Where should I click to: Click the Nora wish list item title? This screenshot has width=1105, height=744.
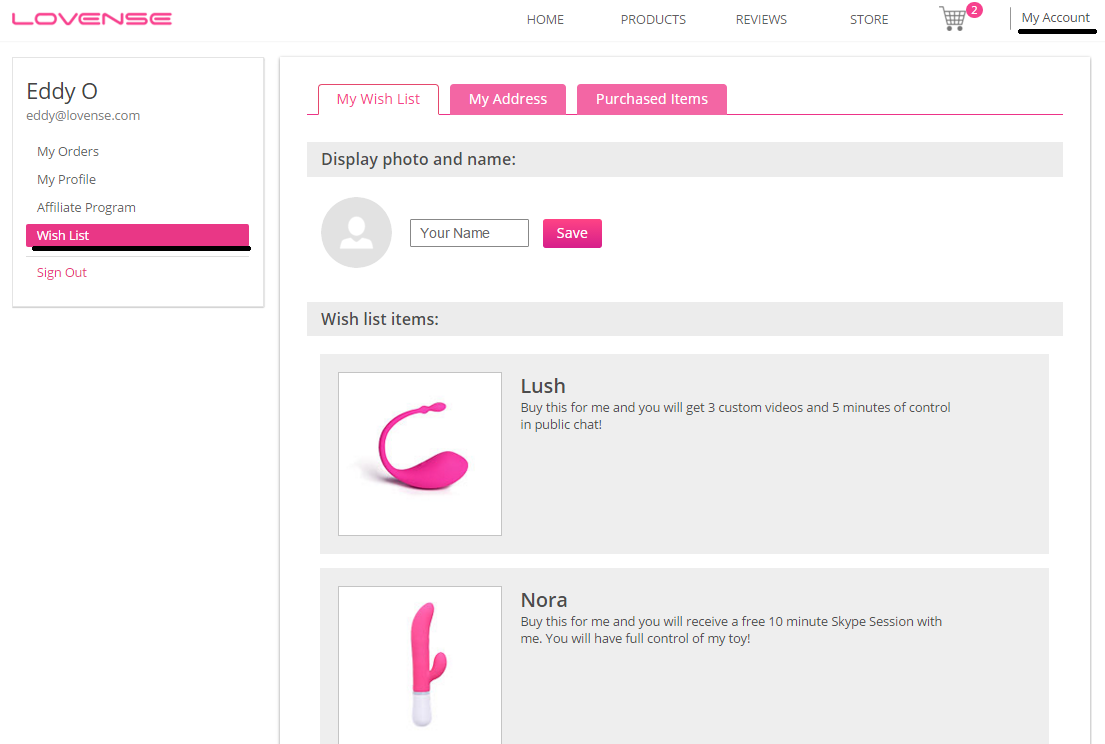click(x=544, y=600)
